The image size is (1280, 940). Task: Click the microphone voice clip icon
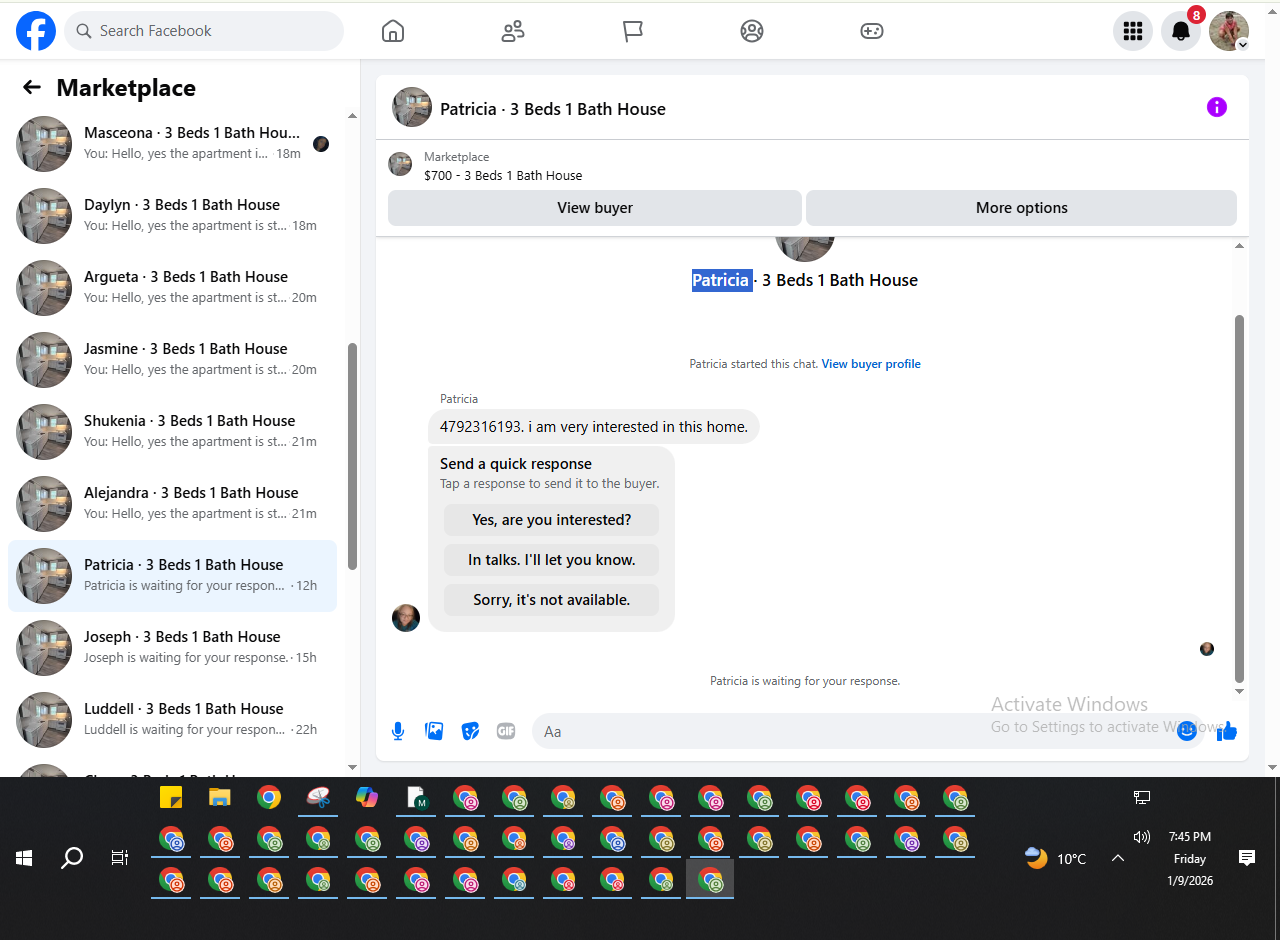tap(398, 731)
